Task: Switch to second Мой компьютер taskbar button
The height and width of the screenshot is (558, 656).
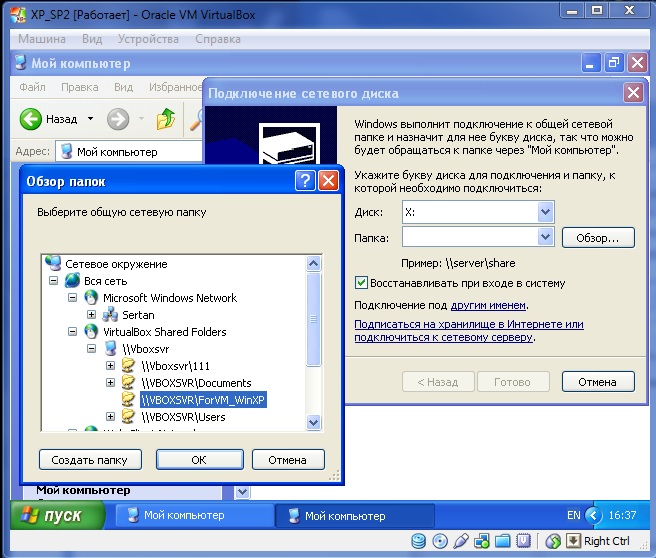Action: click(354, 515)
